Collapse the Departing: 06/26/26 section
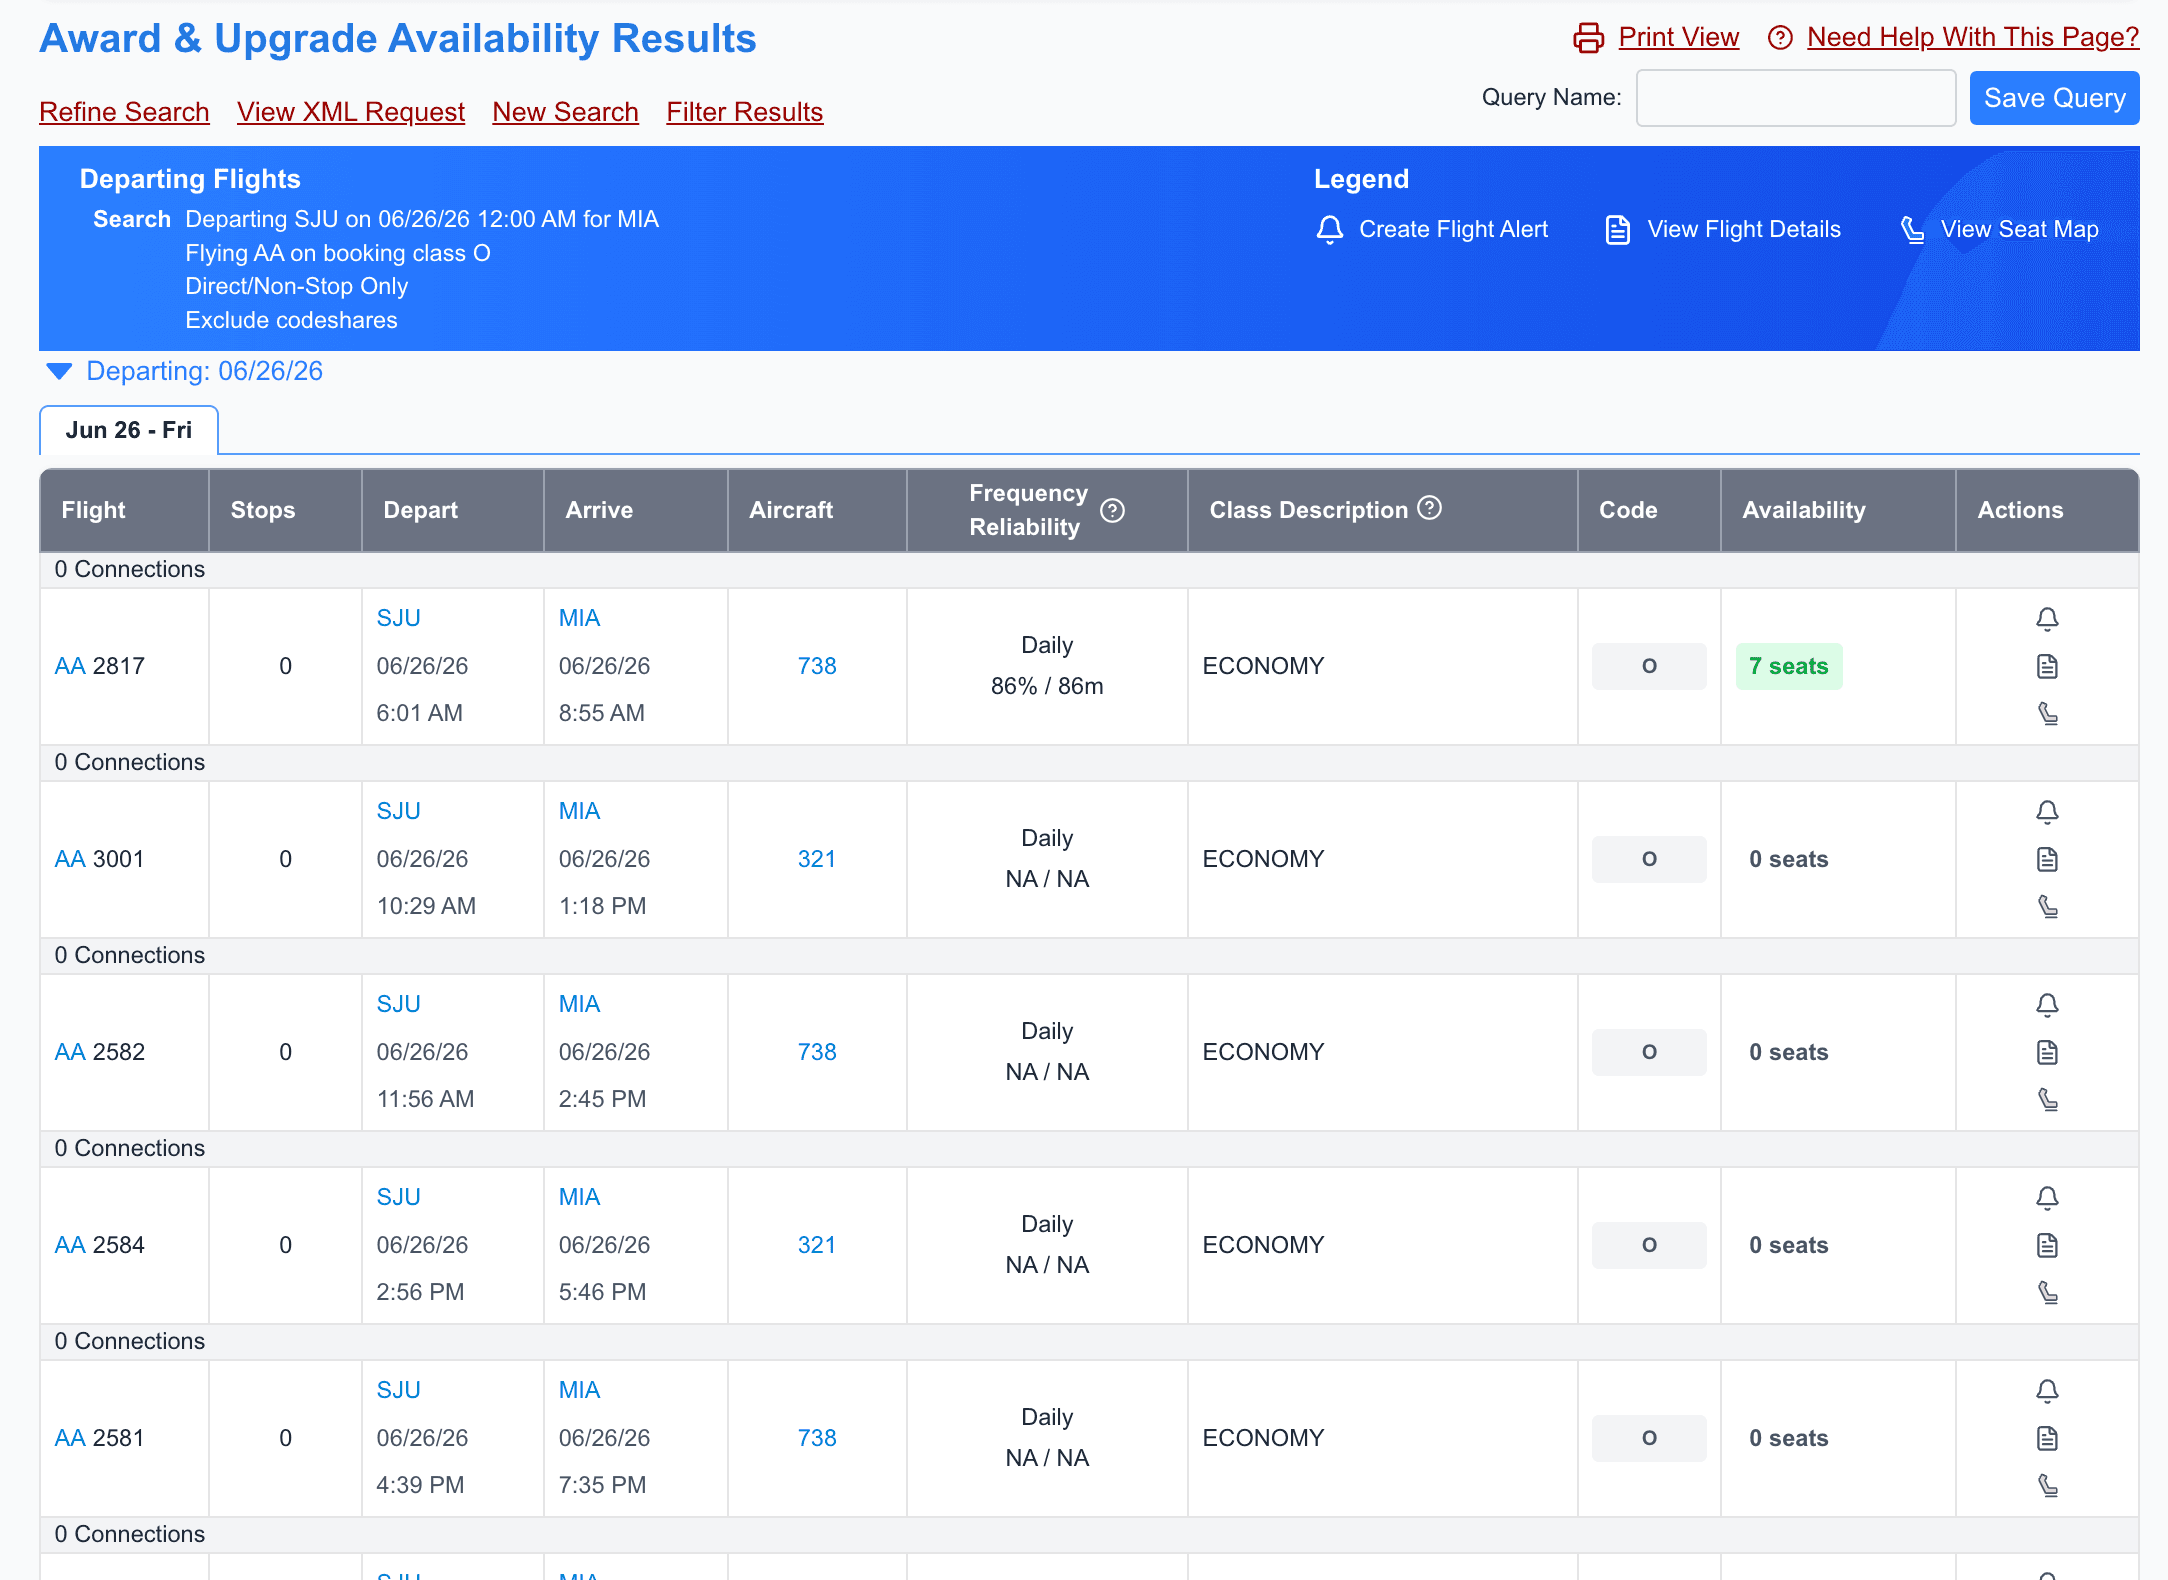The width and height of the screenshot is (2168, 1580). 59,372
